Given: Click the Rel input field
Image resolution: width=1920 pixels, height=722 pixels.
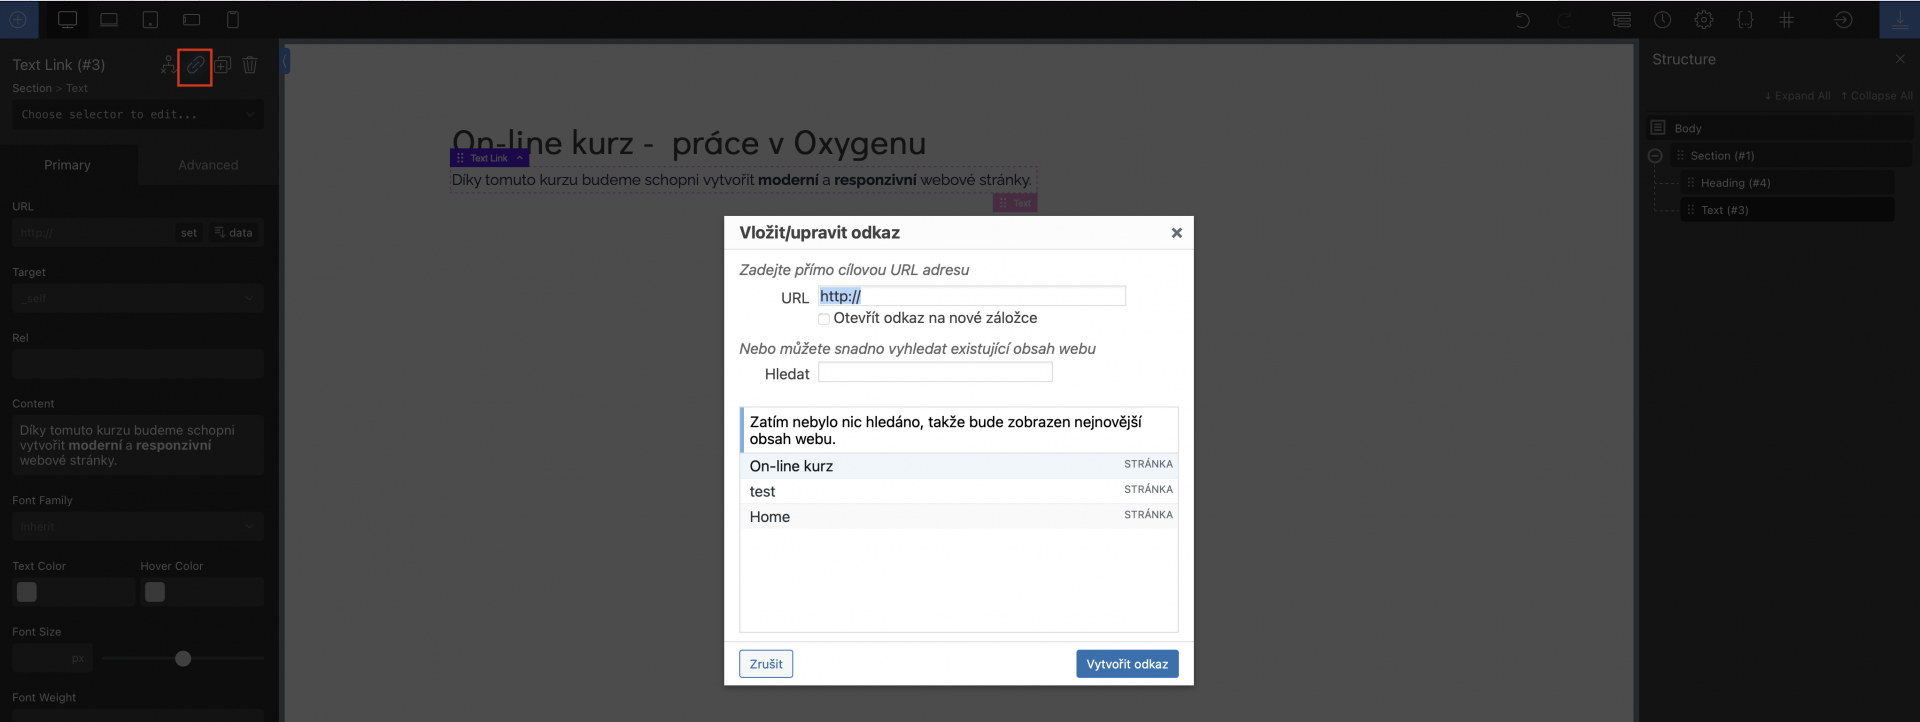Looking at the screenshot, I should 138,364.
